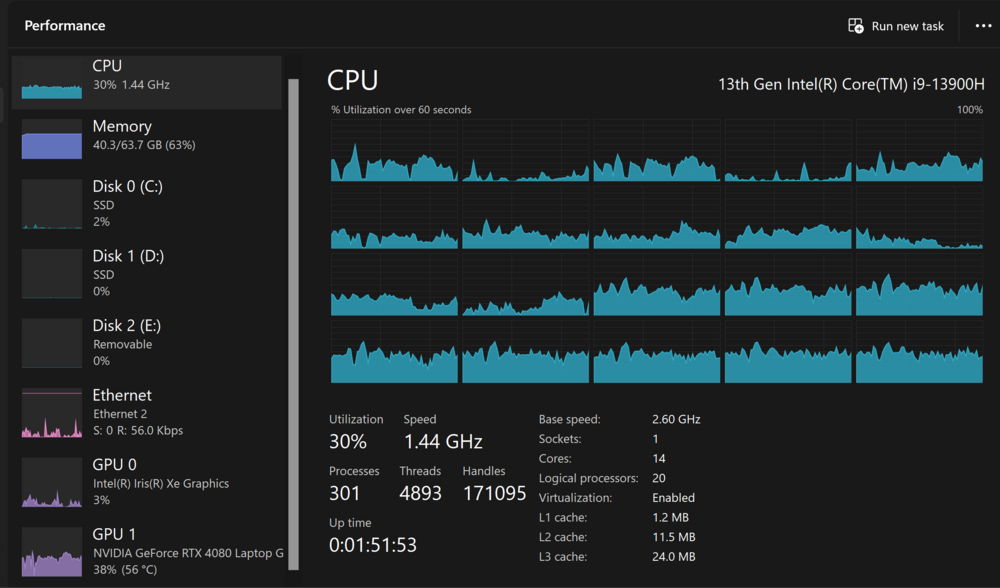The image size is (1000, 588).
Task: Click the CPU mini graph thumbnail
Action: [52, 79]
